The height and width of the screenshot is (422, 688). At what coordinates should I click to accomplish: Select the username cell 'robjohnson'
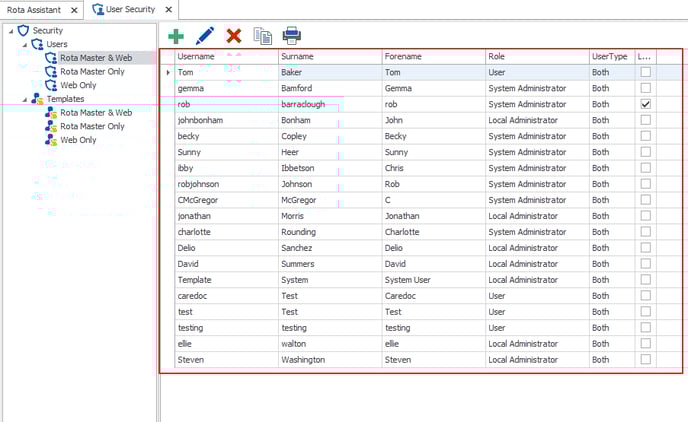226,184
